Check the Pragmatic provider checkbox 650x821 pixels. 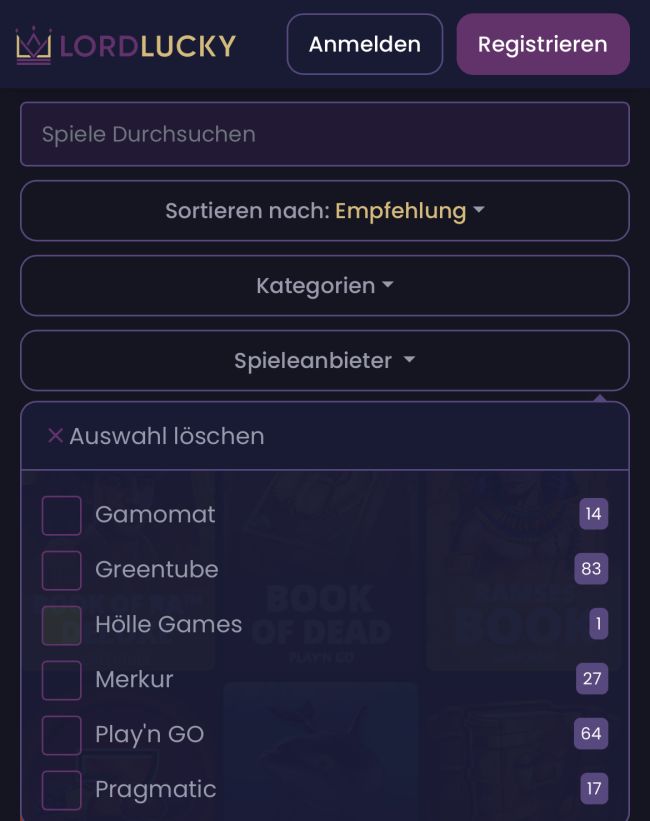coord(61,790)
